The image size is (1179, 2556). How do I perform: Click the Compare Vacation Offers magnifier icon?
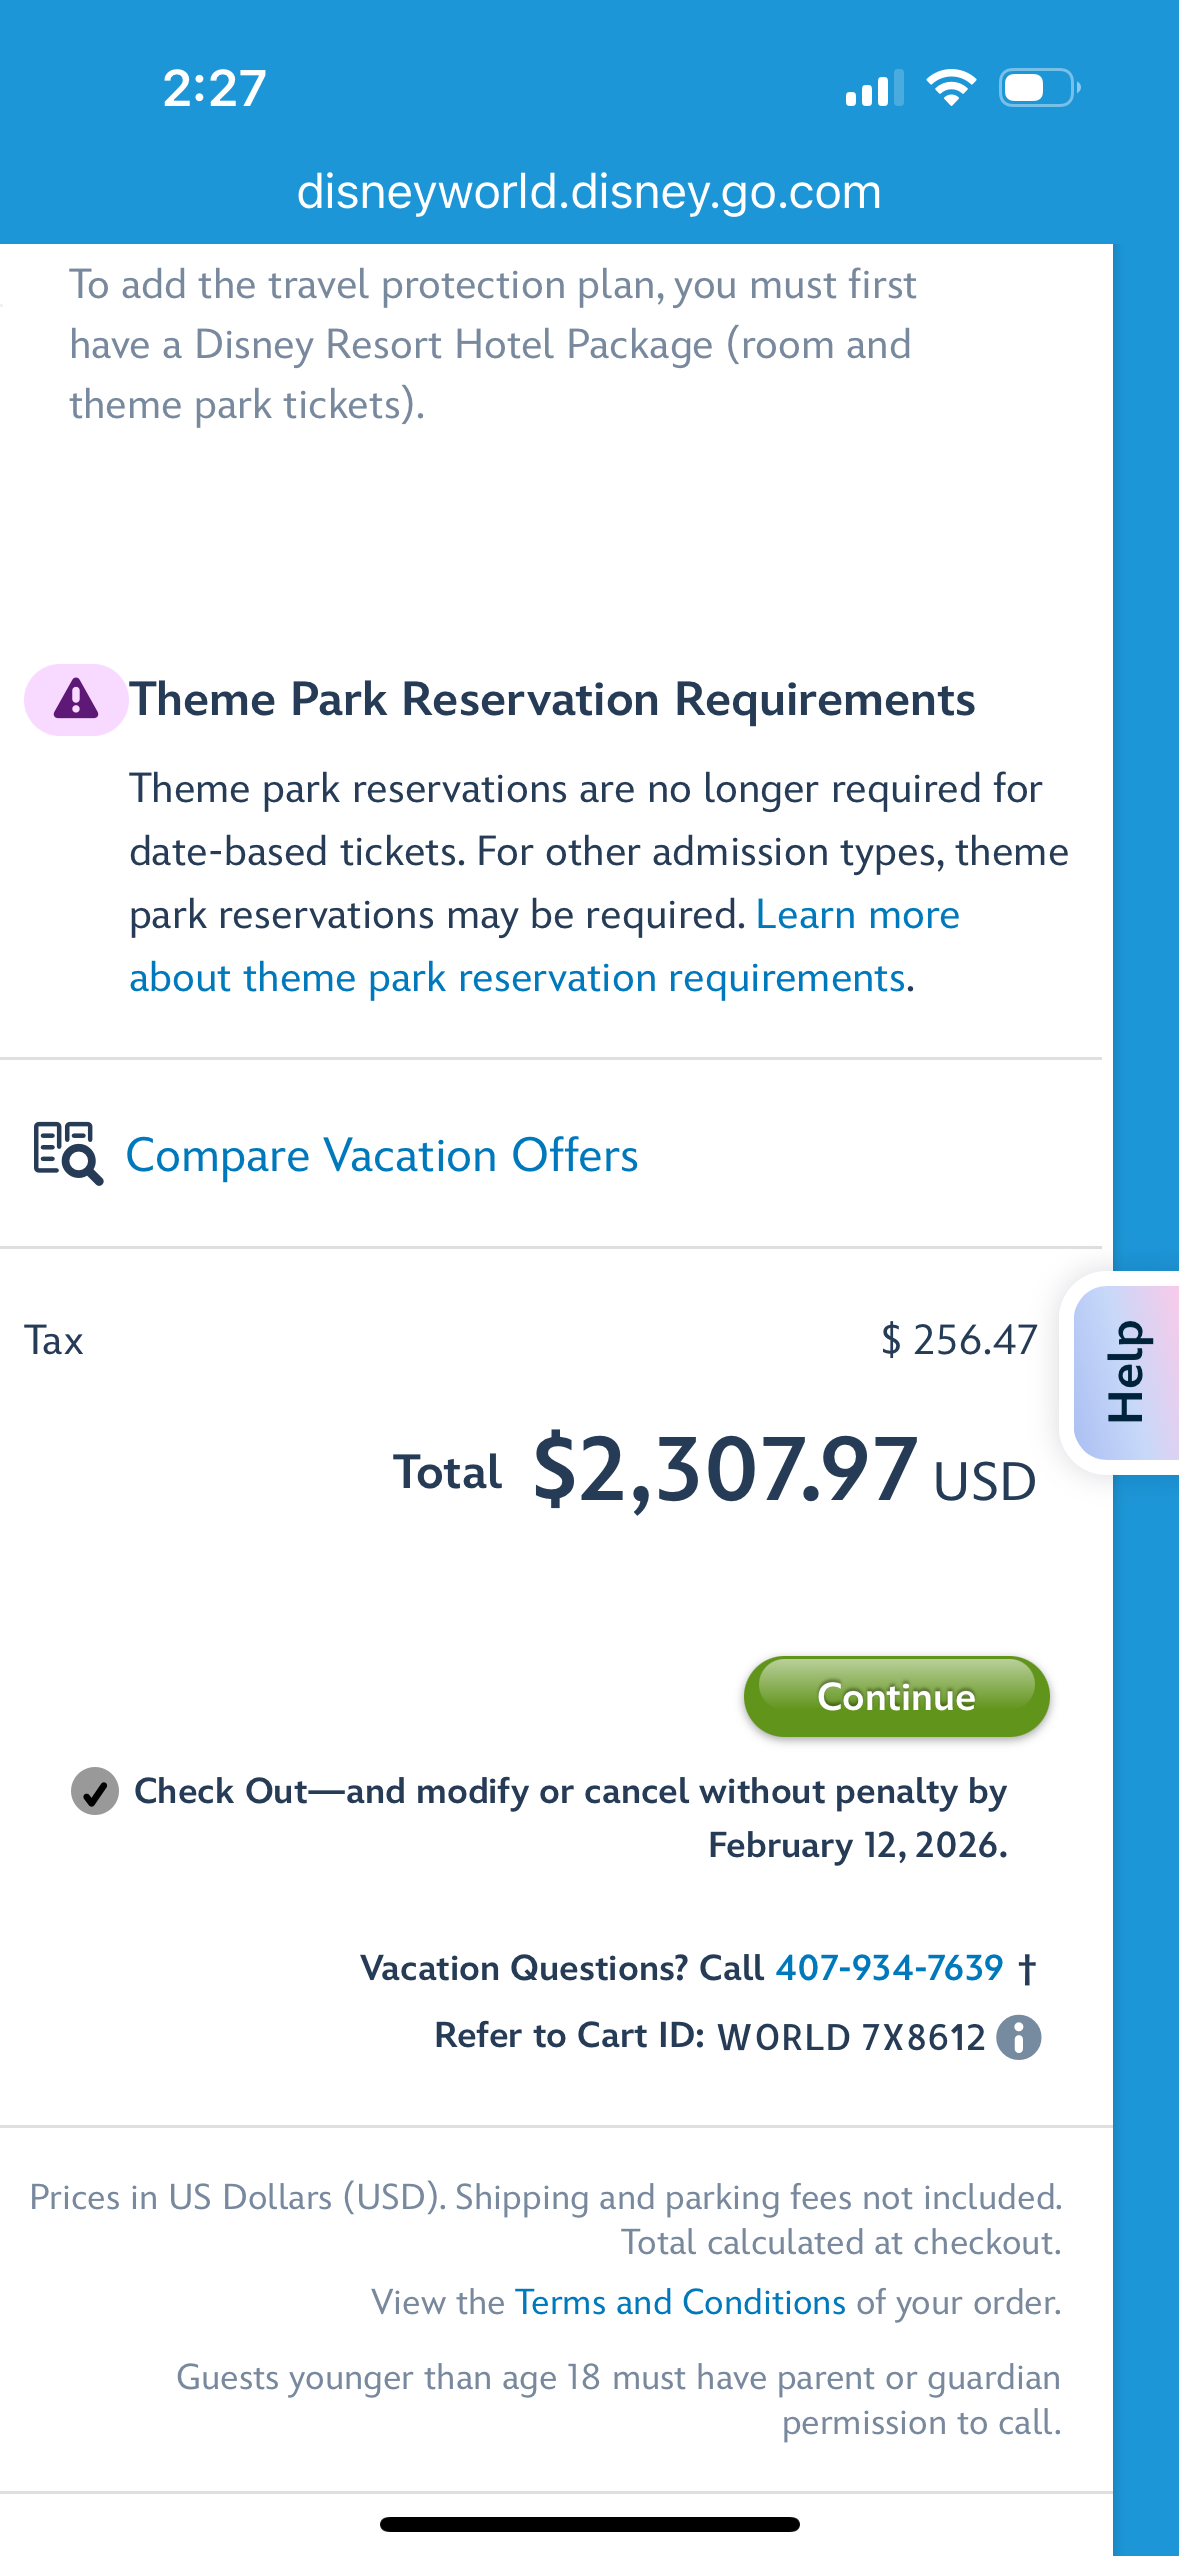click(x=67, y=1153)
